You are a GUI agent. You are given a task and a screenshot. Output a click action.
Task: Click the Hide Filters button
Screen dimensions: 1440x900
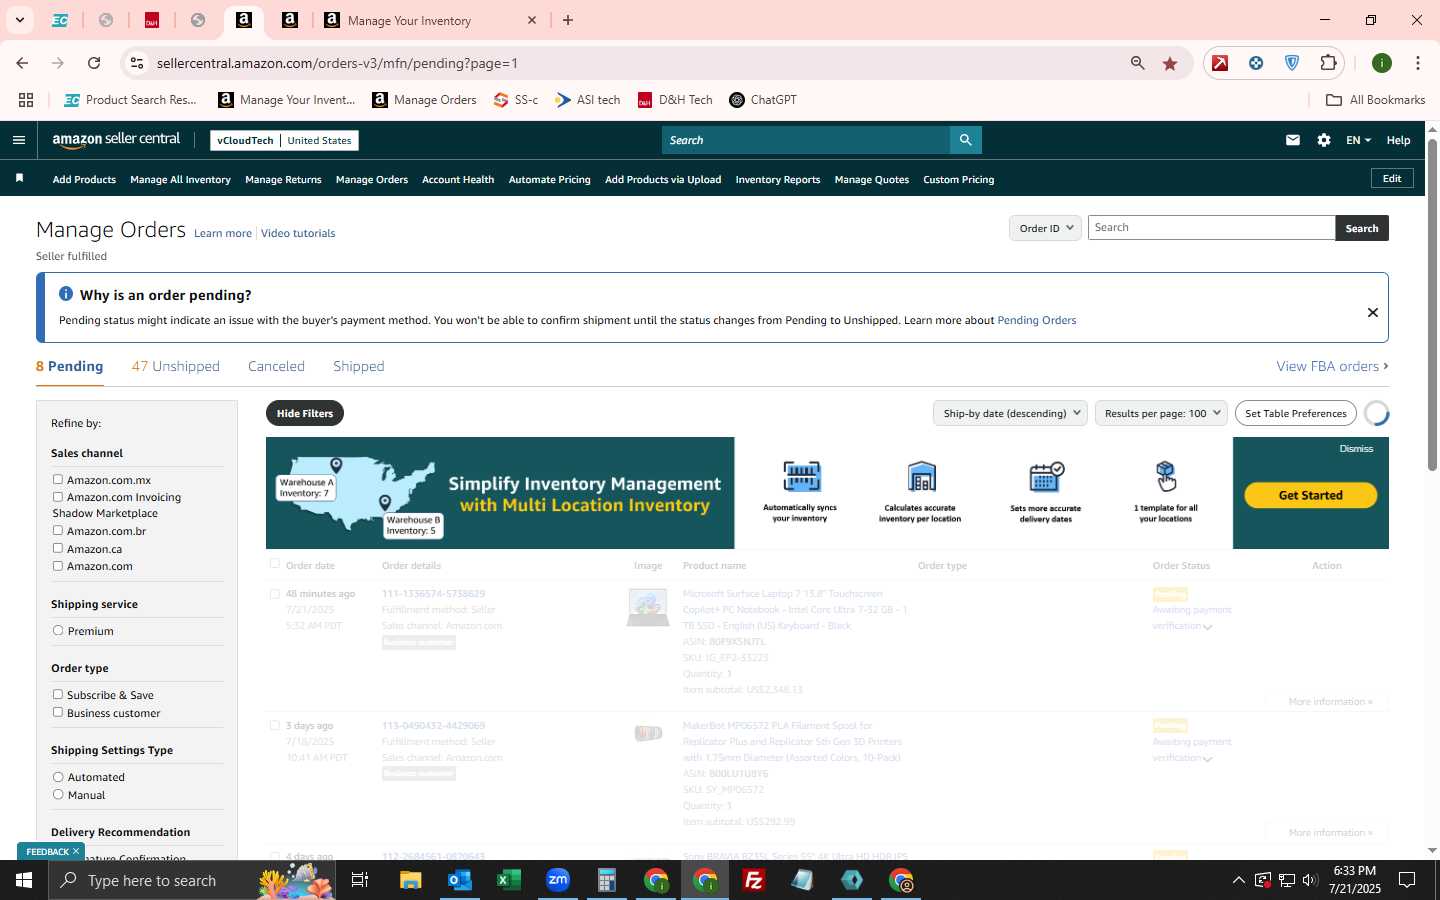click(305, 413)
